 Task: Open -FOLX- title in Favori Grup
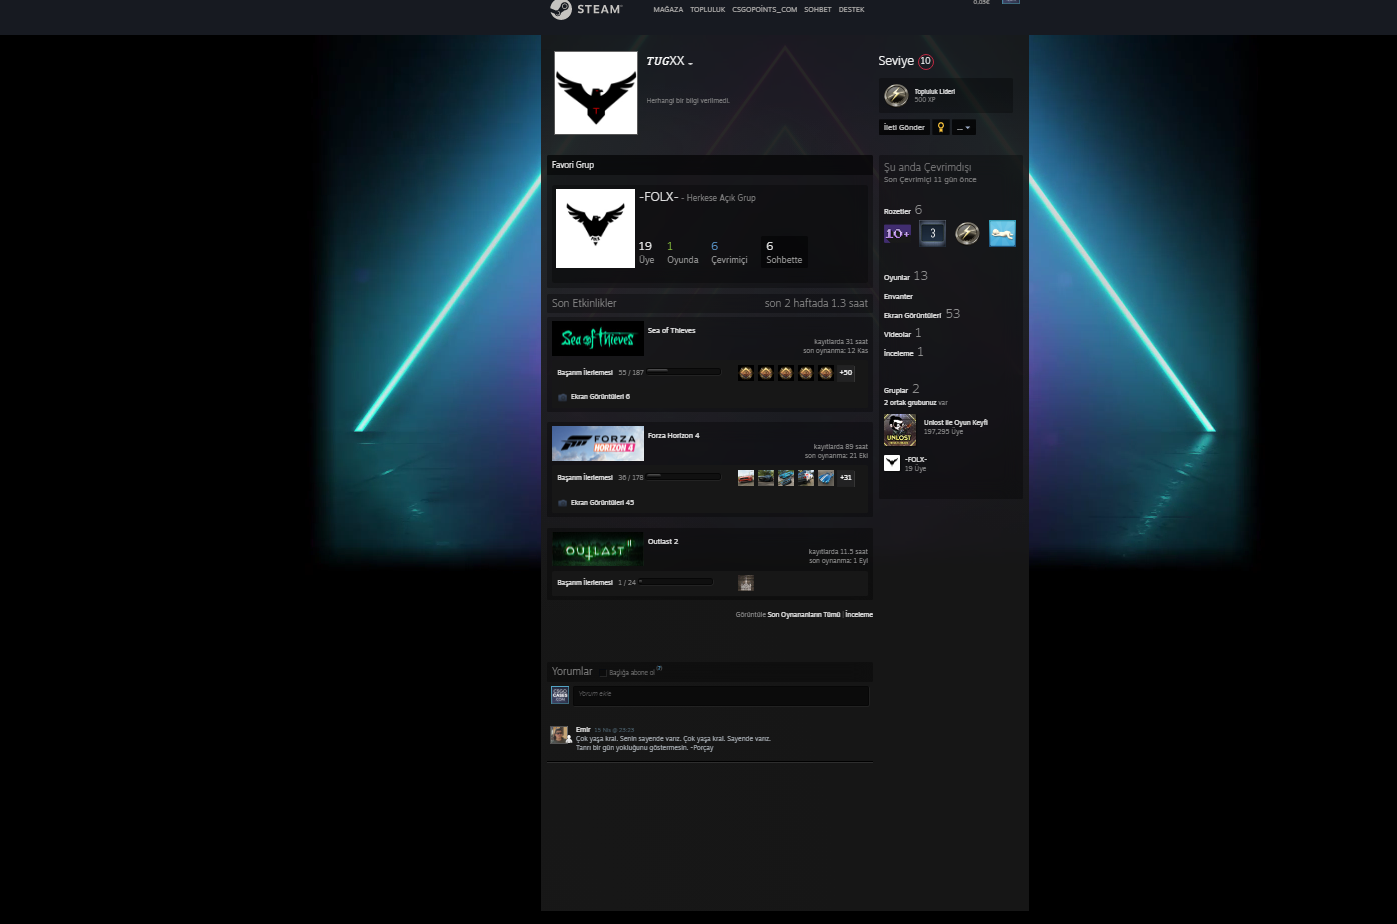[659, 197]
